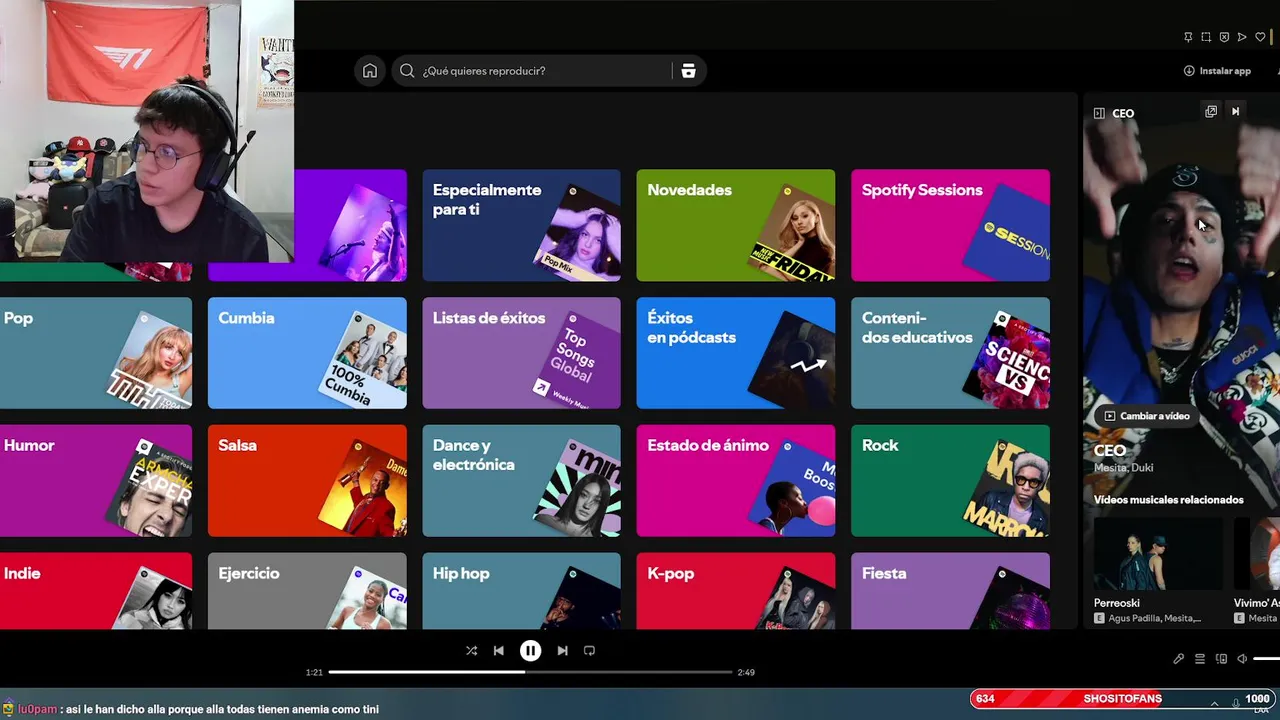Open the Humor category card

click(96, 481)
